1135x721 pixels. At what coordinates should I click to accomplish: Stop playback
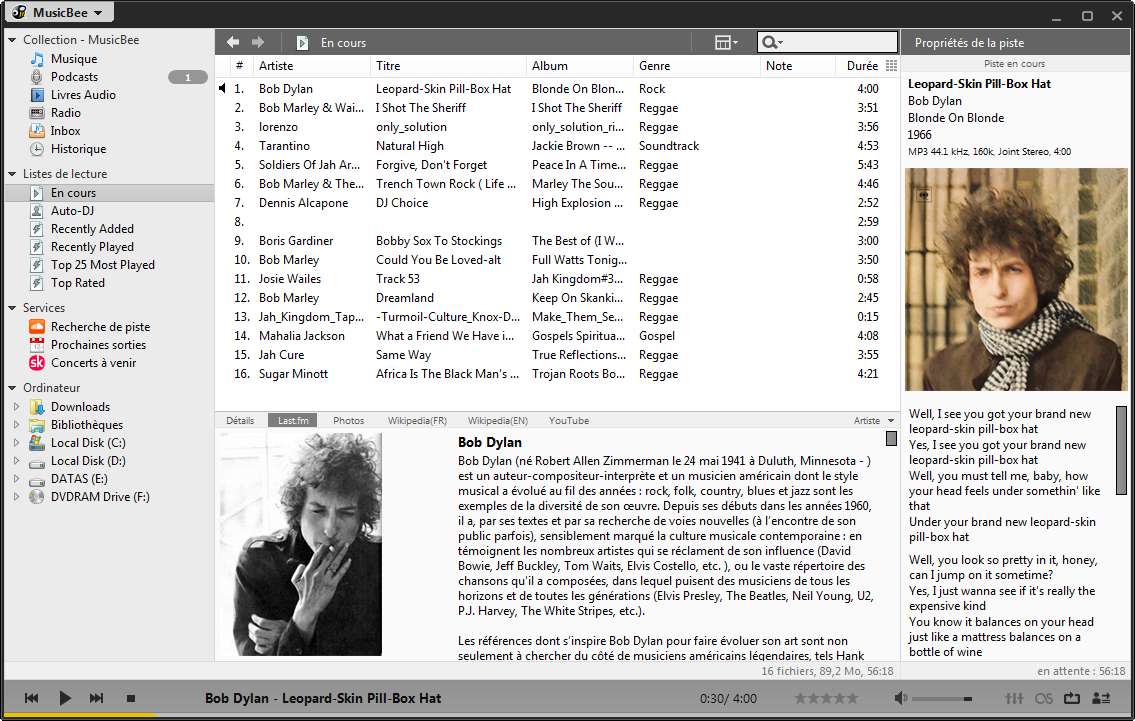131,699
